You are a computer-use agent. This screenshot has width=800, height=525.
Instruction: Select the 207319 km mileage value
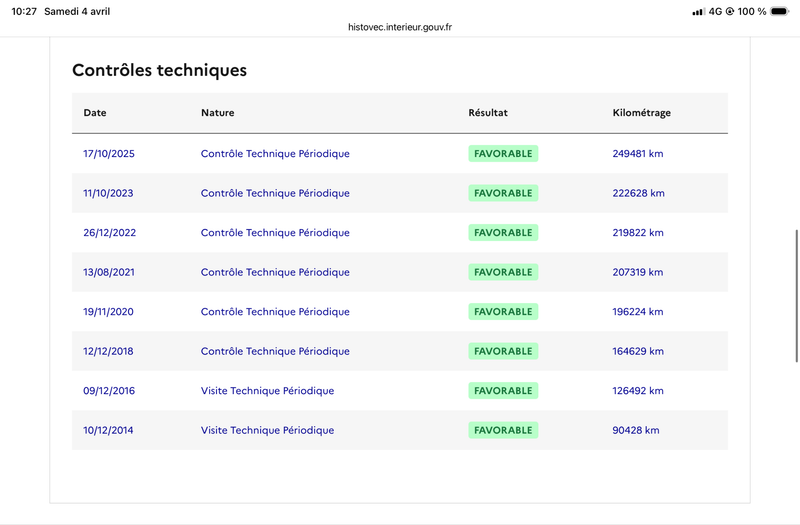tap(638, 272)
